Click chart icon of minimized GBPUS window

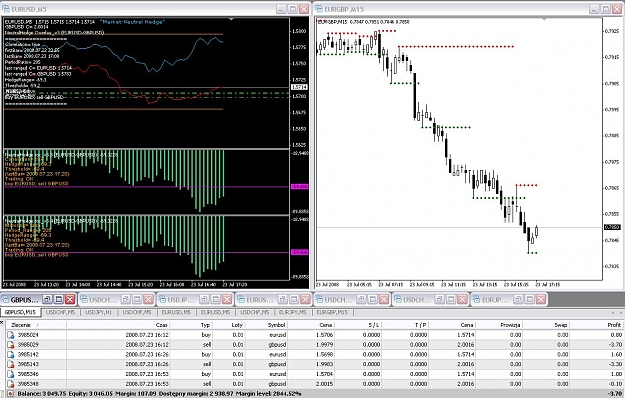6,300
